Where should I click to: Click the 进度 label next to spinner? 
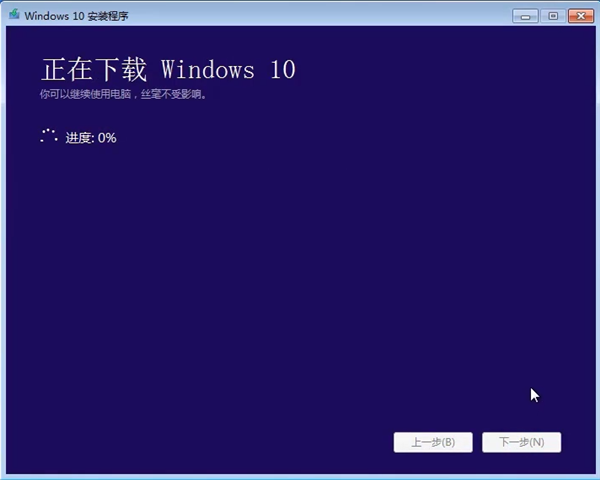point(78,138)
